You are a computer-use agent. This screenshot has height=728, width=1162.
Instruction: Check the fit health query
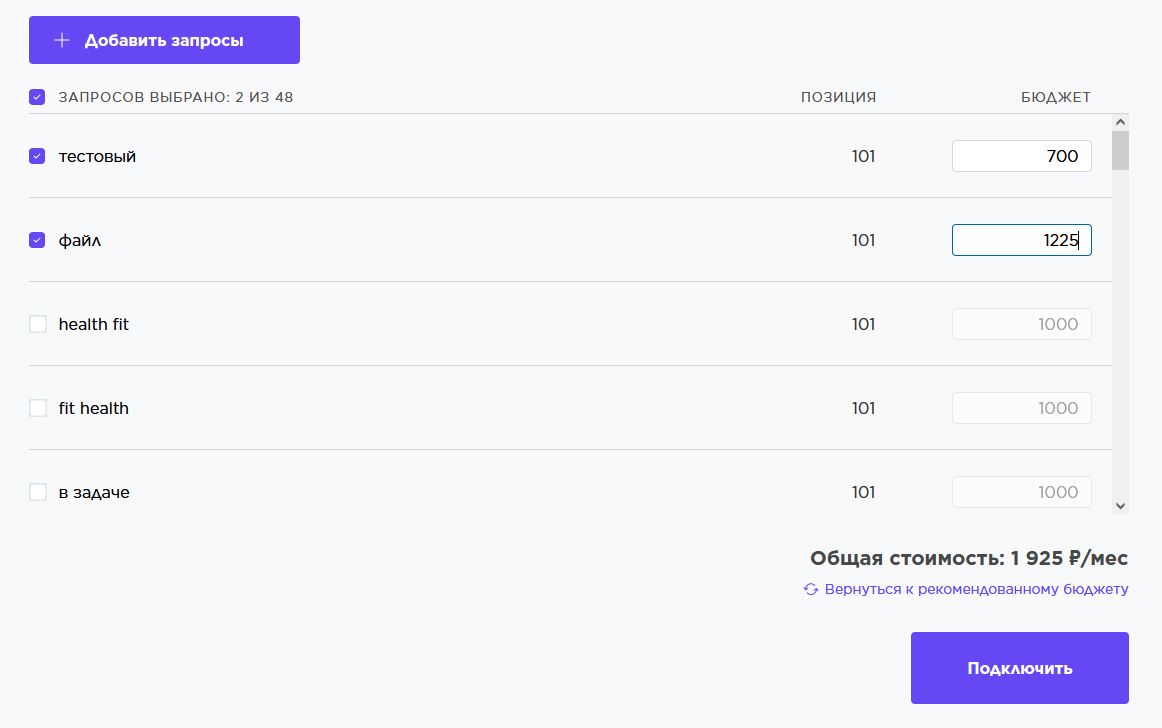tap(37, 408)
